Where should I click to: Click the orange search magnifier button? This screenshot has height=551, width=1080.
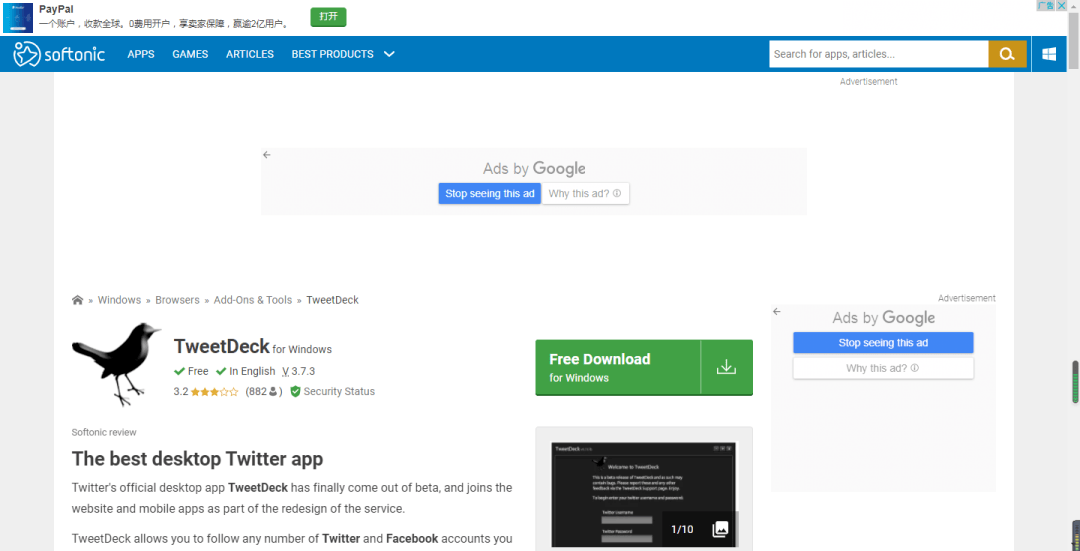(x=1007, y=54)
